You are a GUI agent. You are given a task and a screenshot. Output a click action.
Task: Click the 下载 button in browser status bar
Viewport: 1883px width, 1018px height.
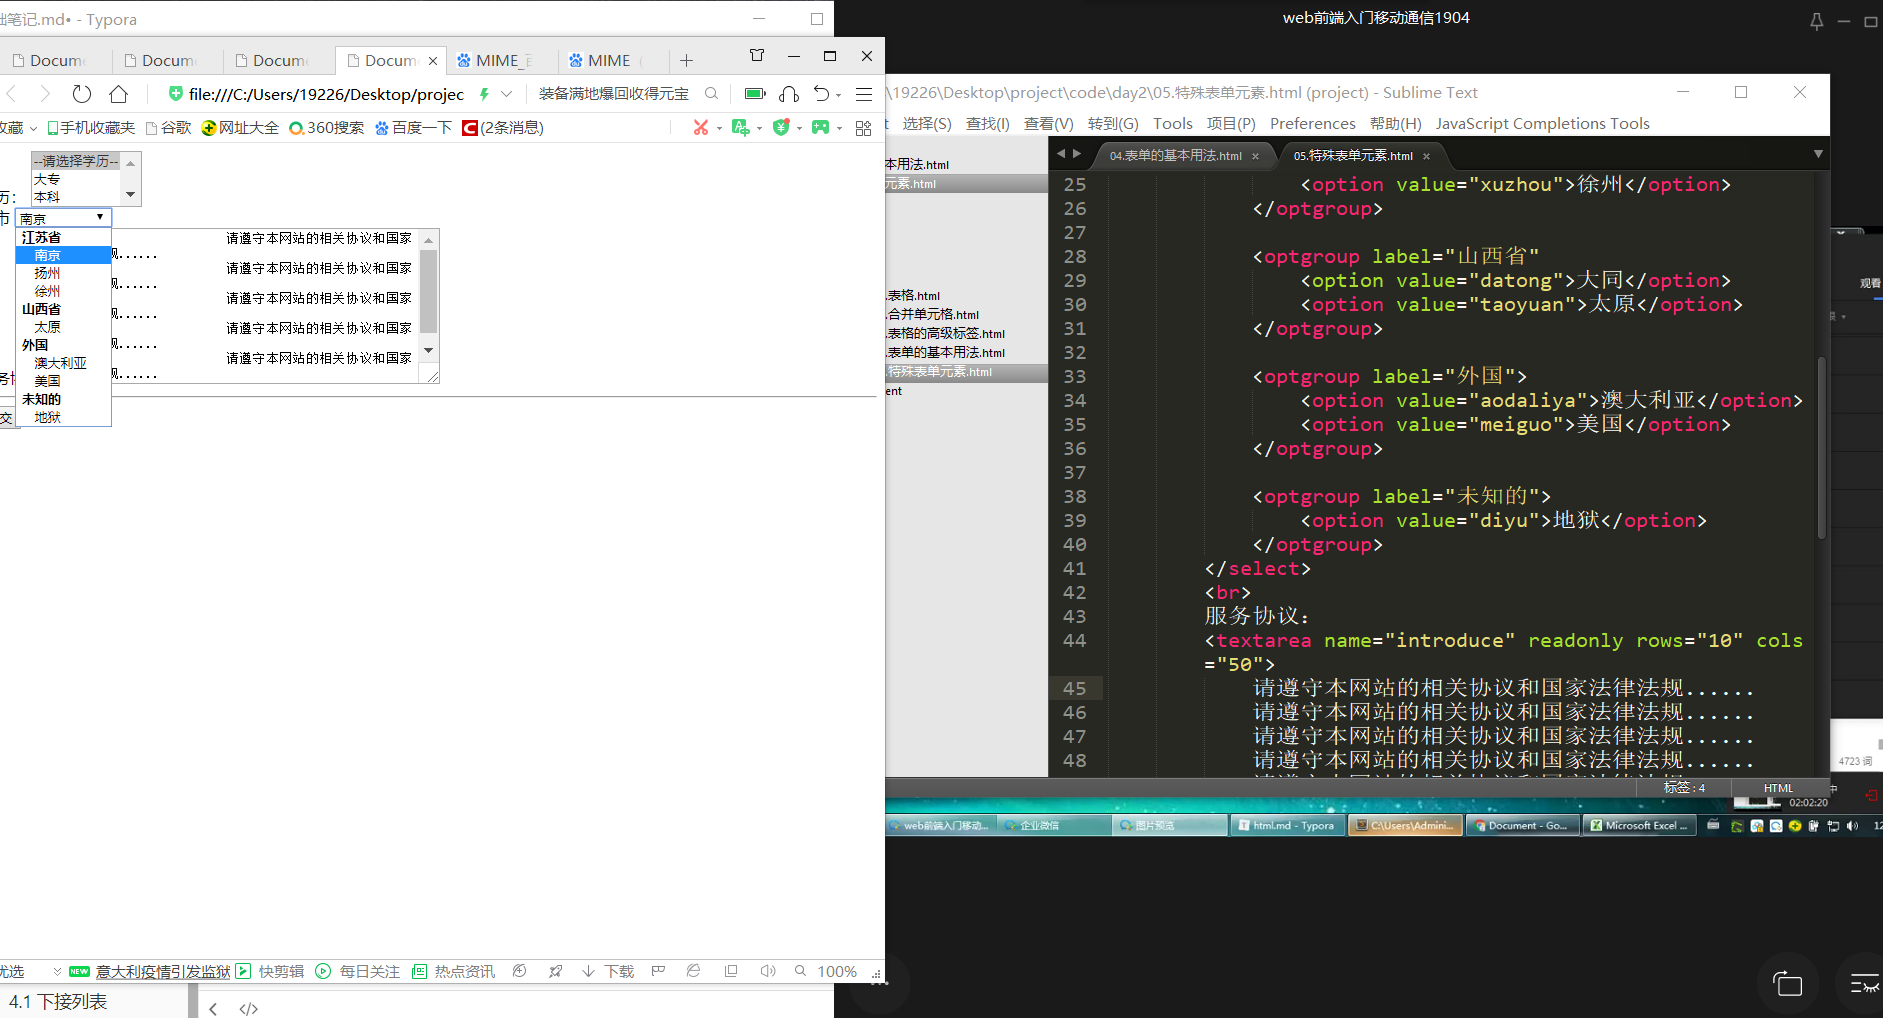[x=608, y=971]
